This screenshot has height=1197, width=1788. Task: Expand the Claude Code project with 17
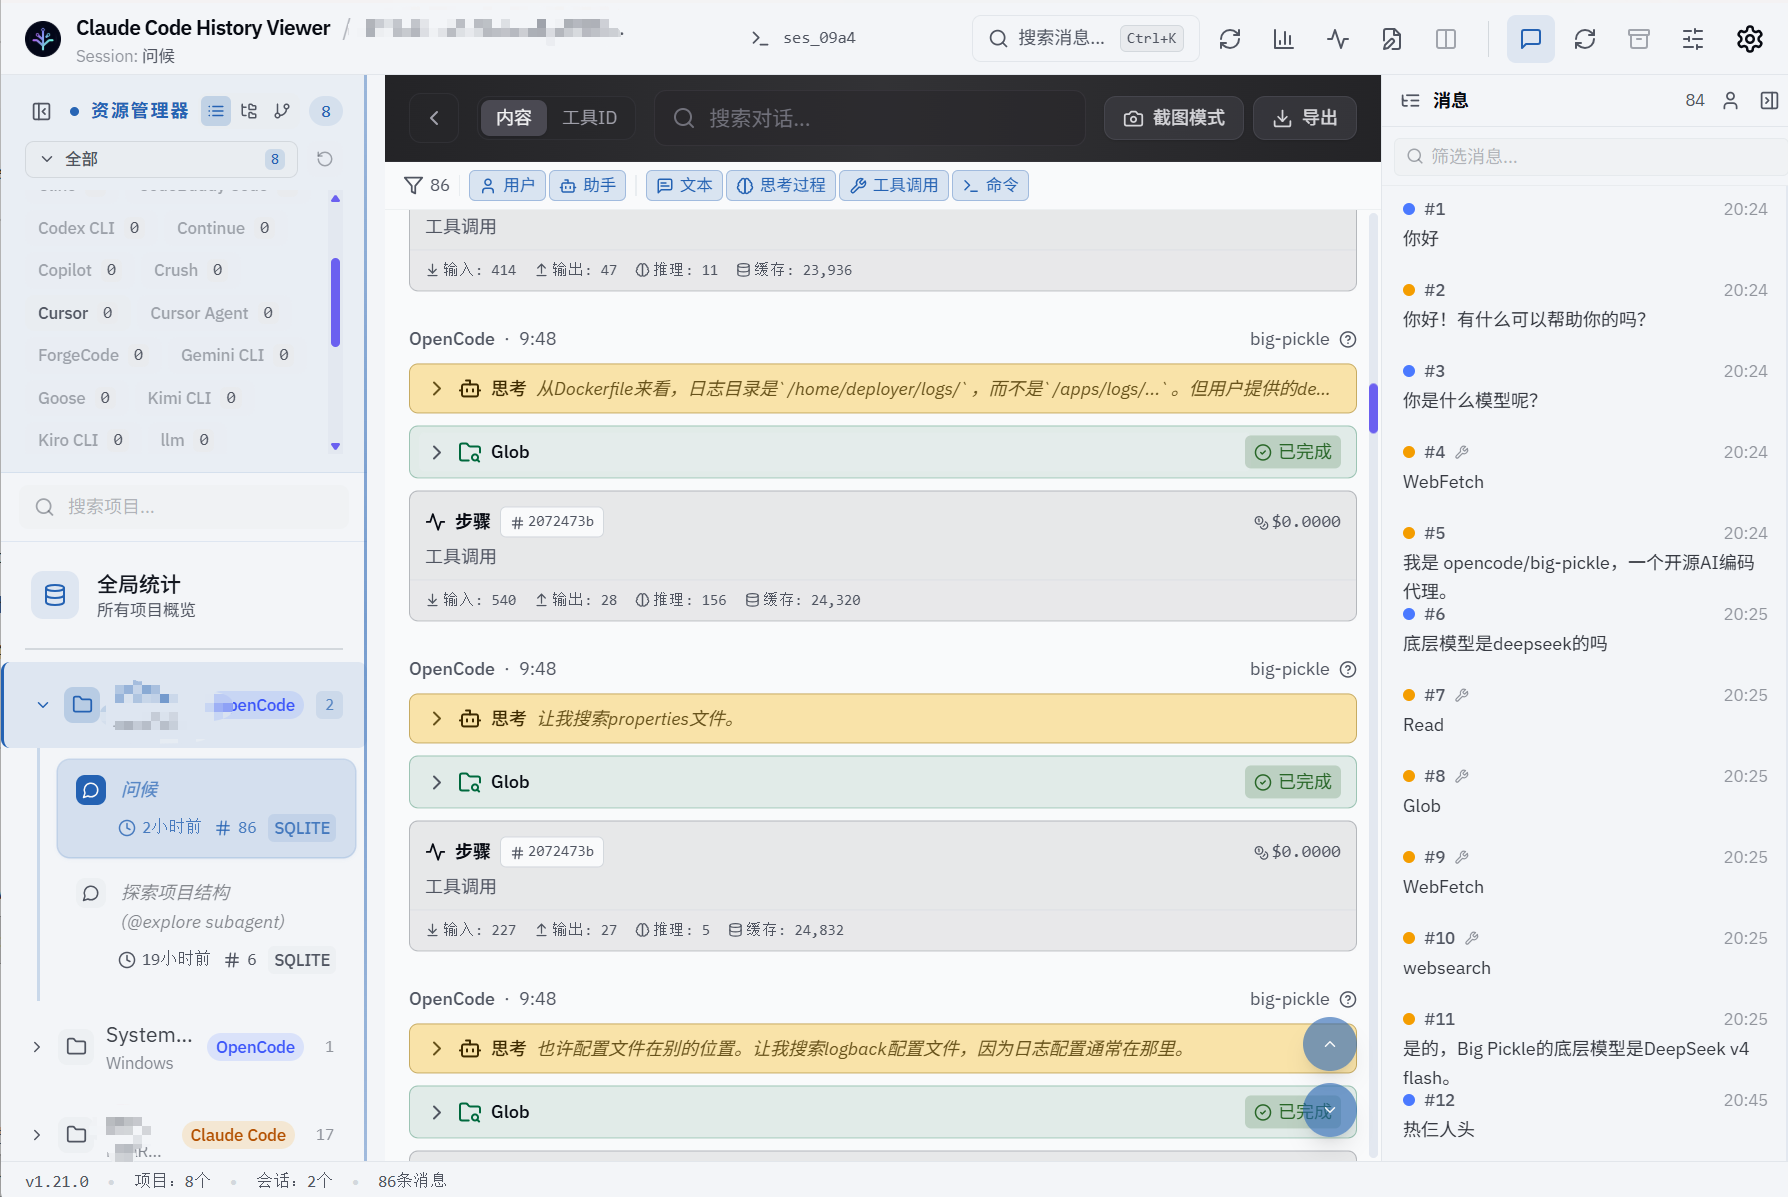click(x=37, y=1135)
